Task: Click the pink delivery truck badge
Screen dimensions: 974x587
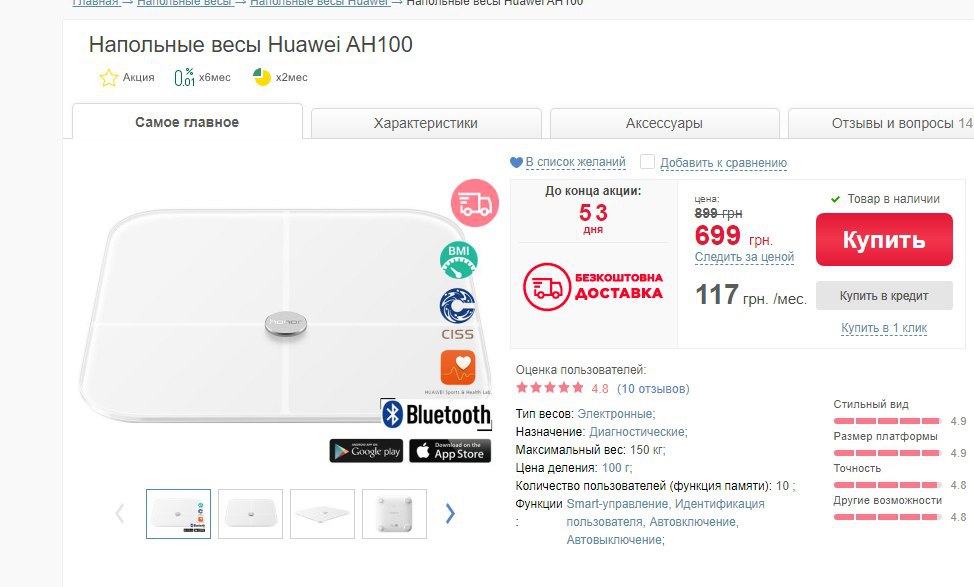Action: [x=475, y=203]
